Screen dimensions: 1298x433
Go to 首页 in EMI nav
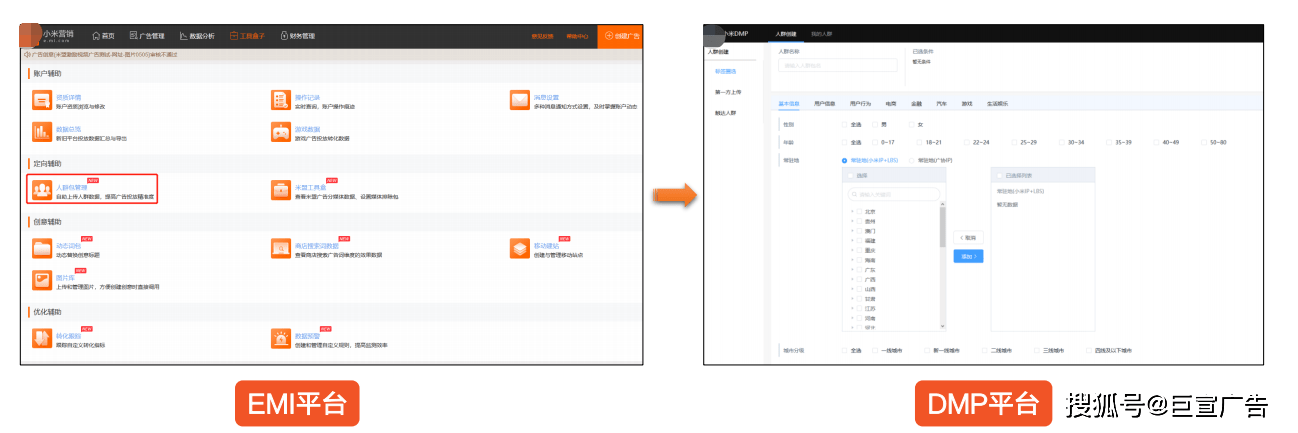(x=103, y=36)
